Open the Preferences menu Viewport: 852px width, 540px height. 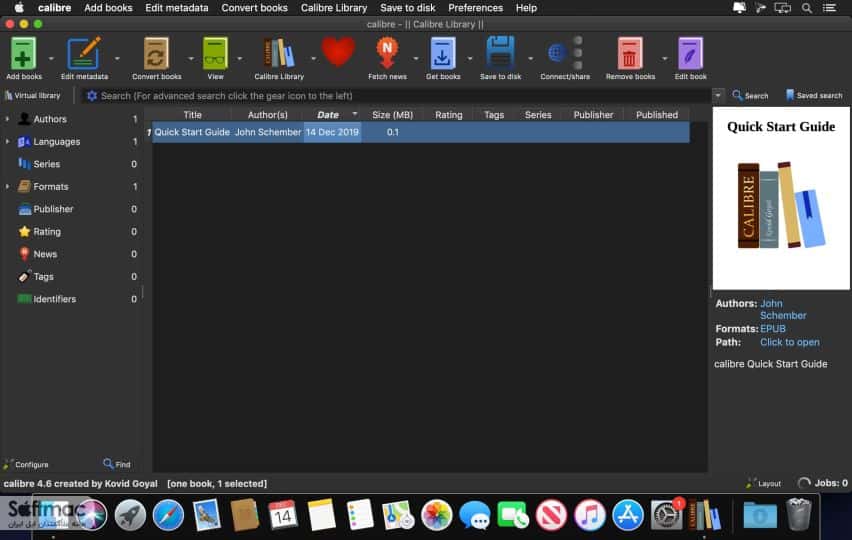(x=475, y=8)
